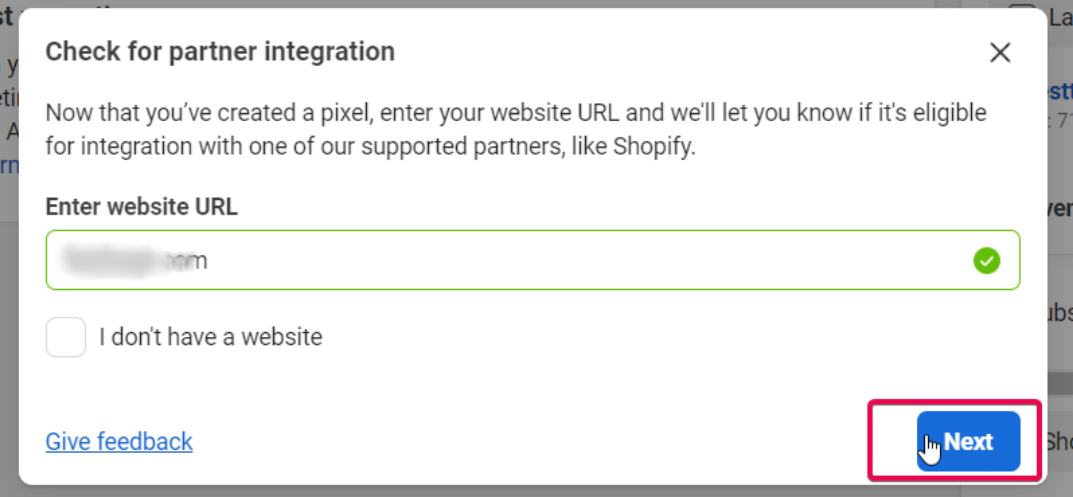Click the bold partial "ver" text at right
1073x497 pixels.
[x=1060, y=208]
